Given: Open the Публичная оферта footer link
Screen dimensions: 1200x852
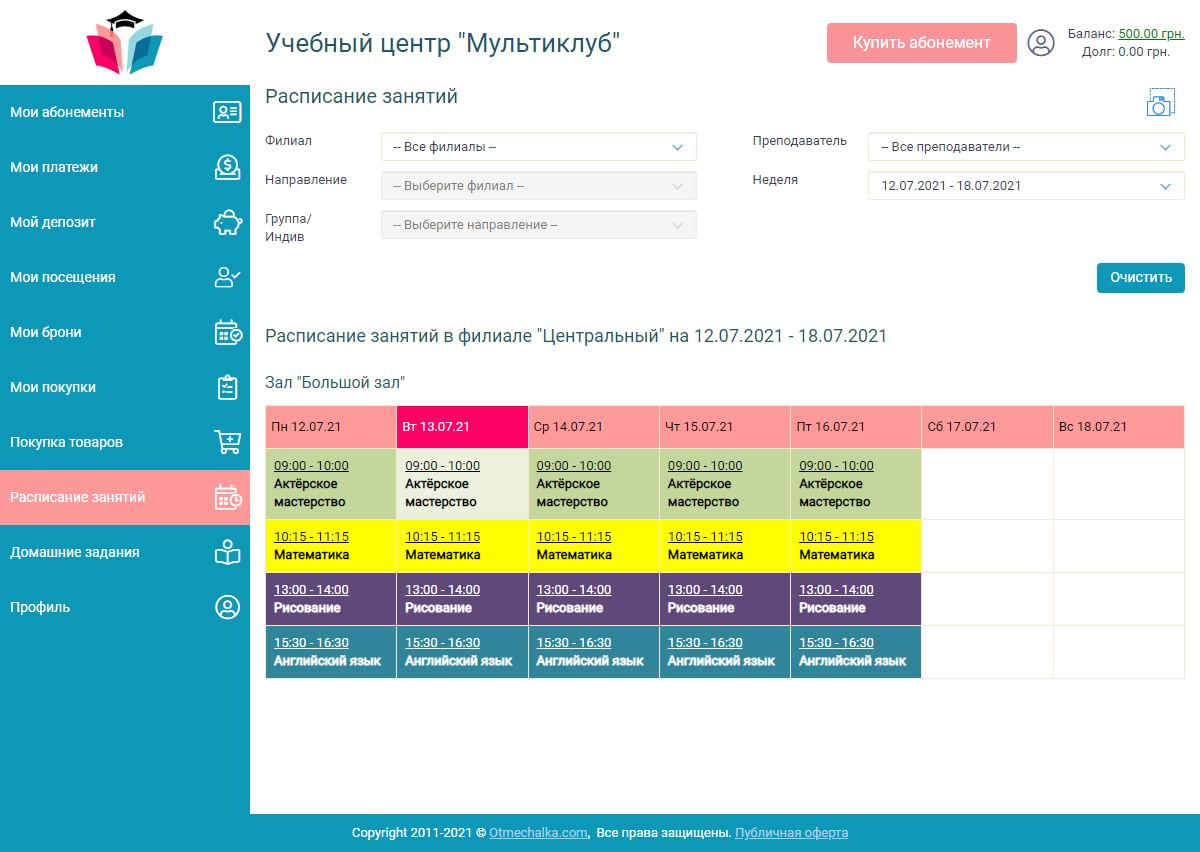Looking at the screenshot, I should (791, 833).
